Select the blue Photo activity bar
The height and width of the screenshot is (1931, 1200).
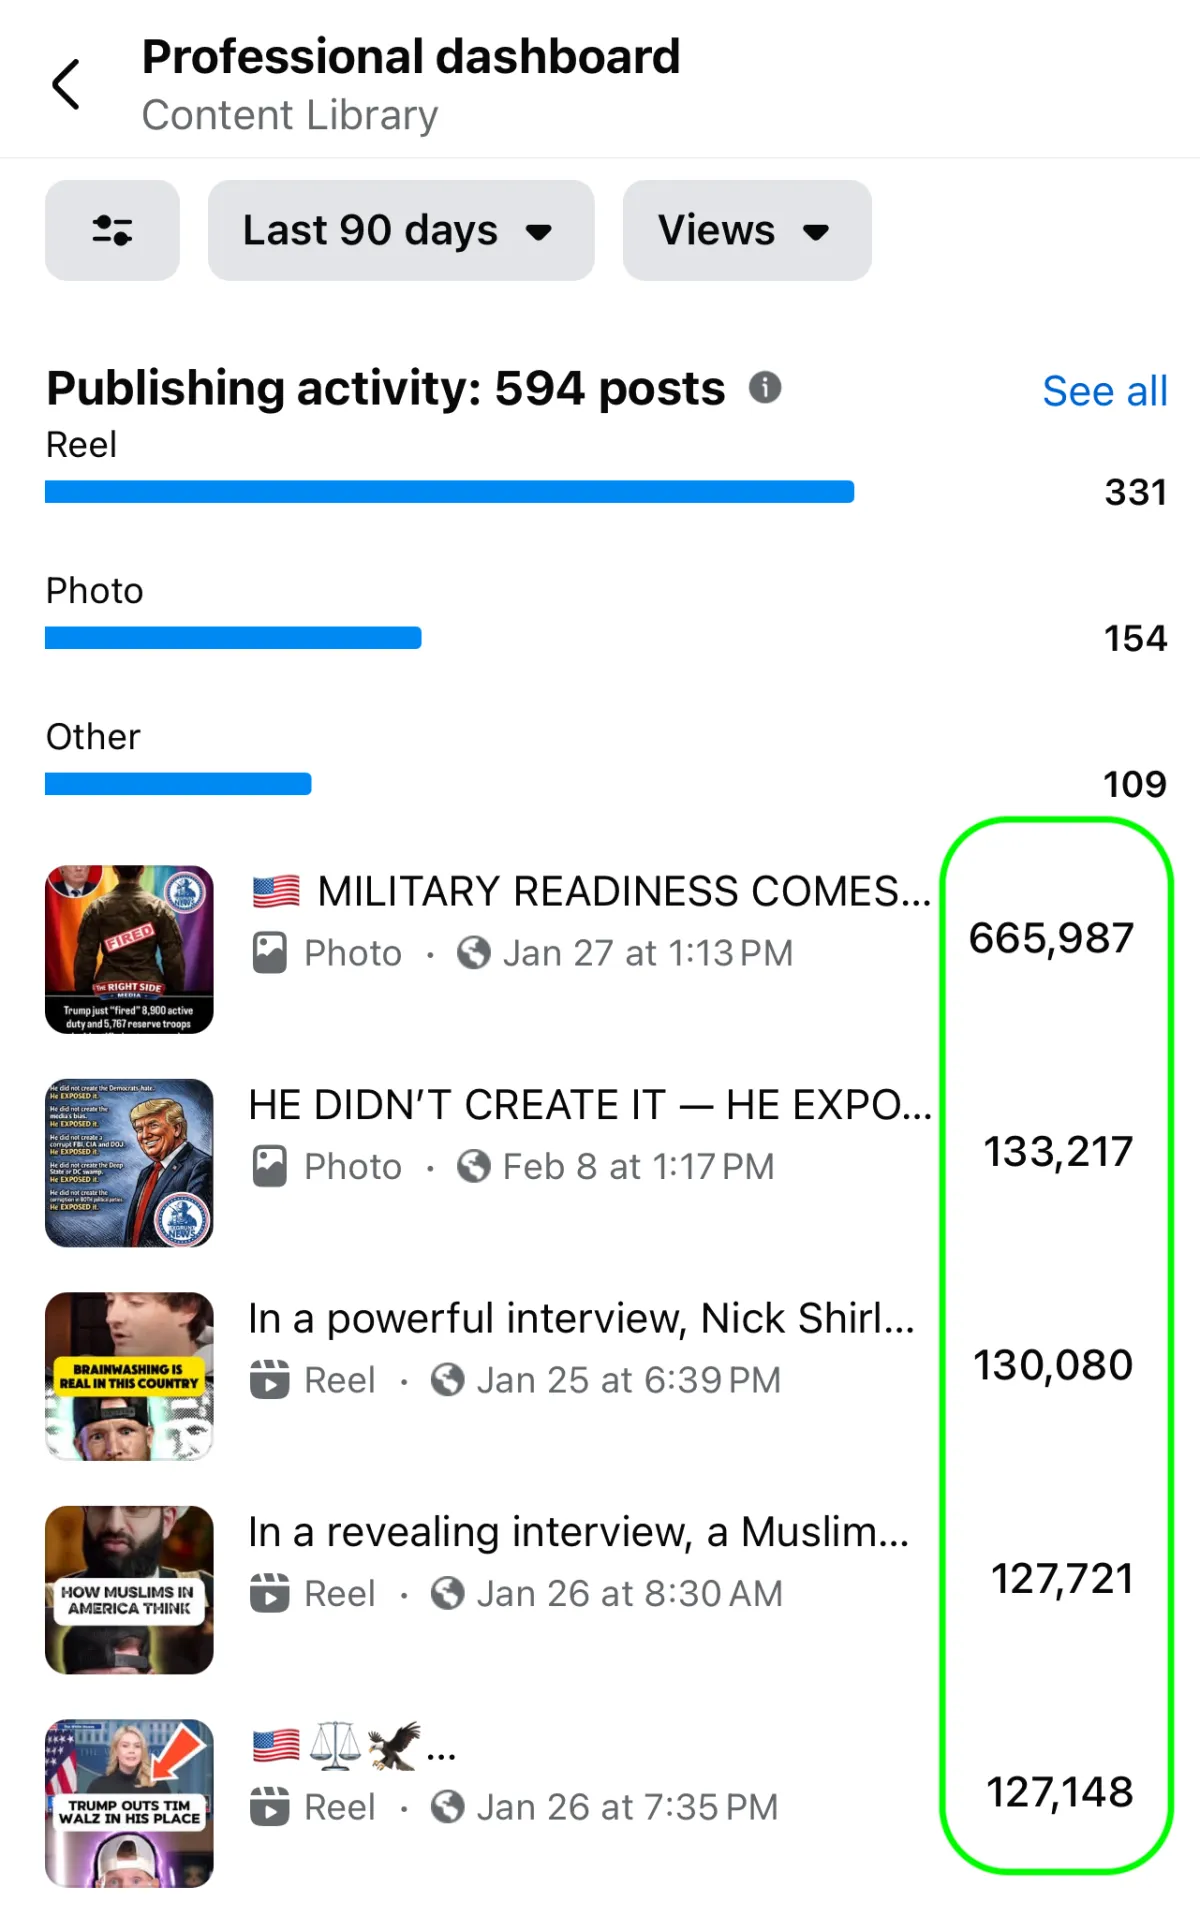pos(233,638)
